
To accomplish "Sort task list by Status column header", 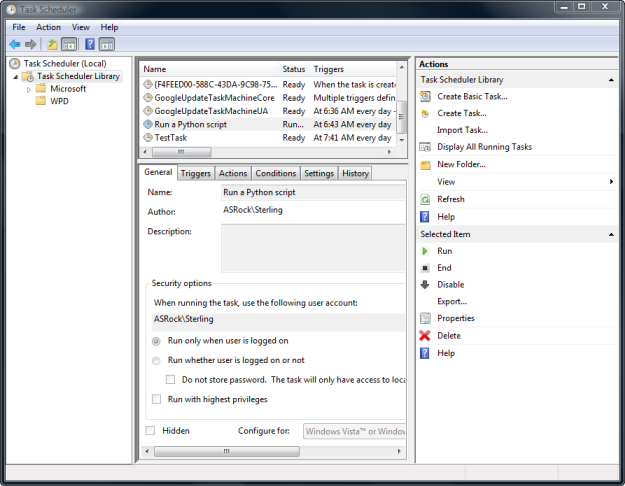I will click(294, 69).
